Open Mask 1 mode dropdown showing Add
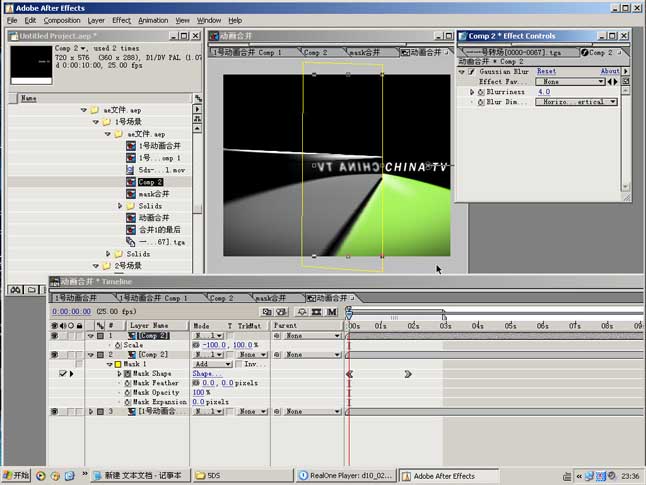 [x=212, y=364]
